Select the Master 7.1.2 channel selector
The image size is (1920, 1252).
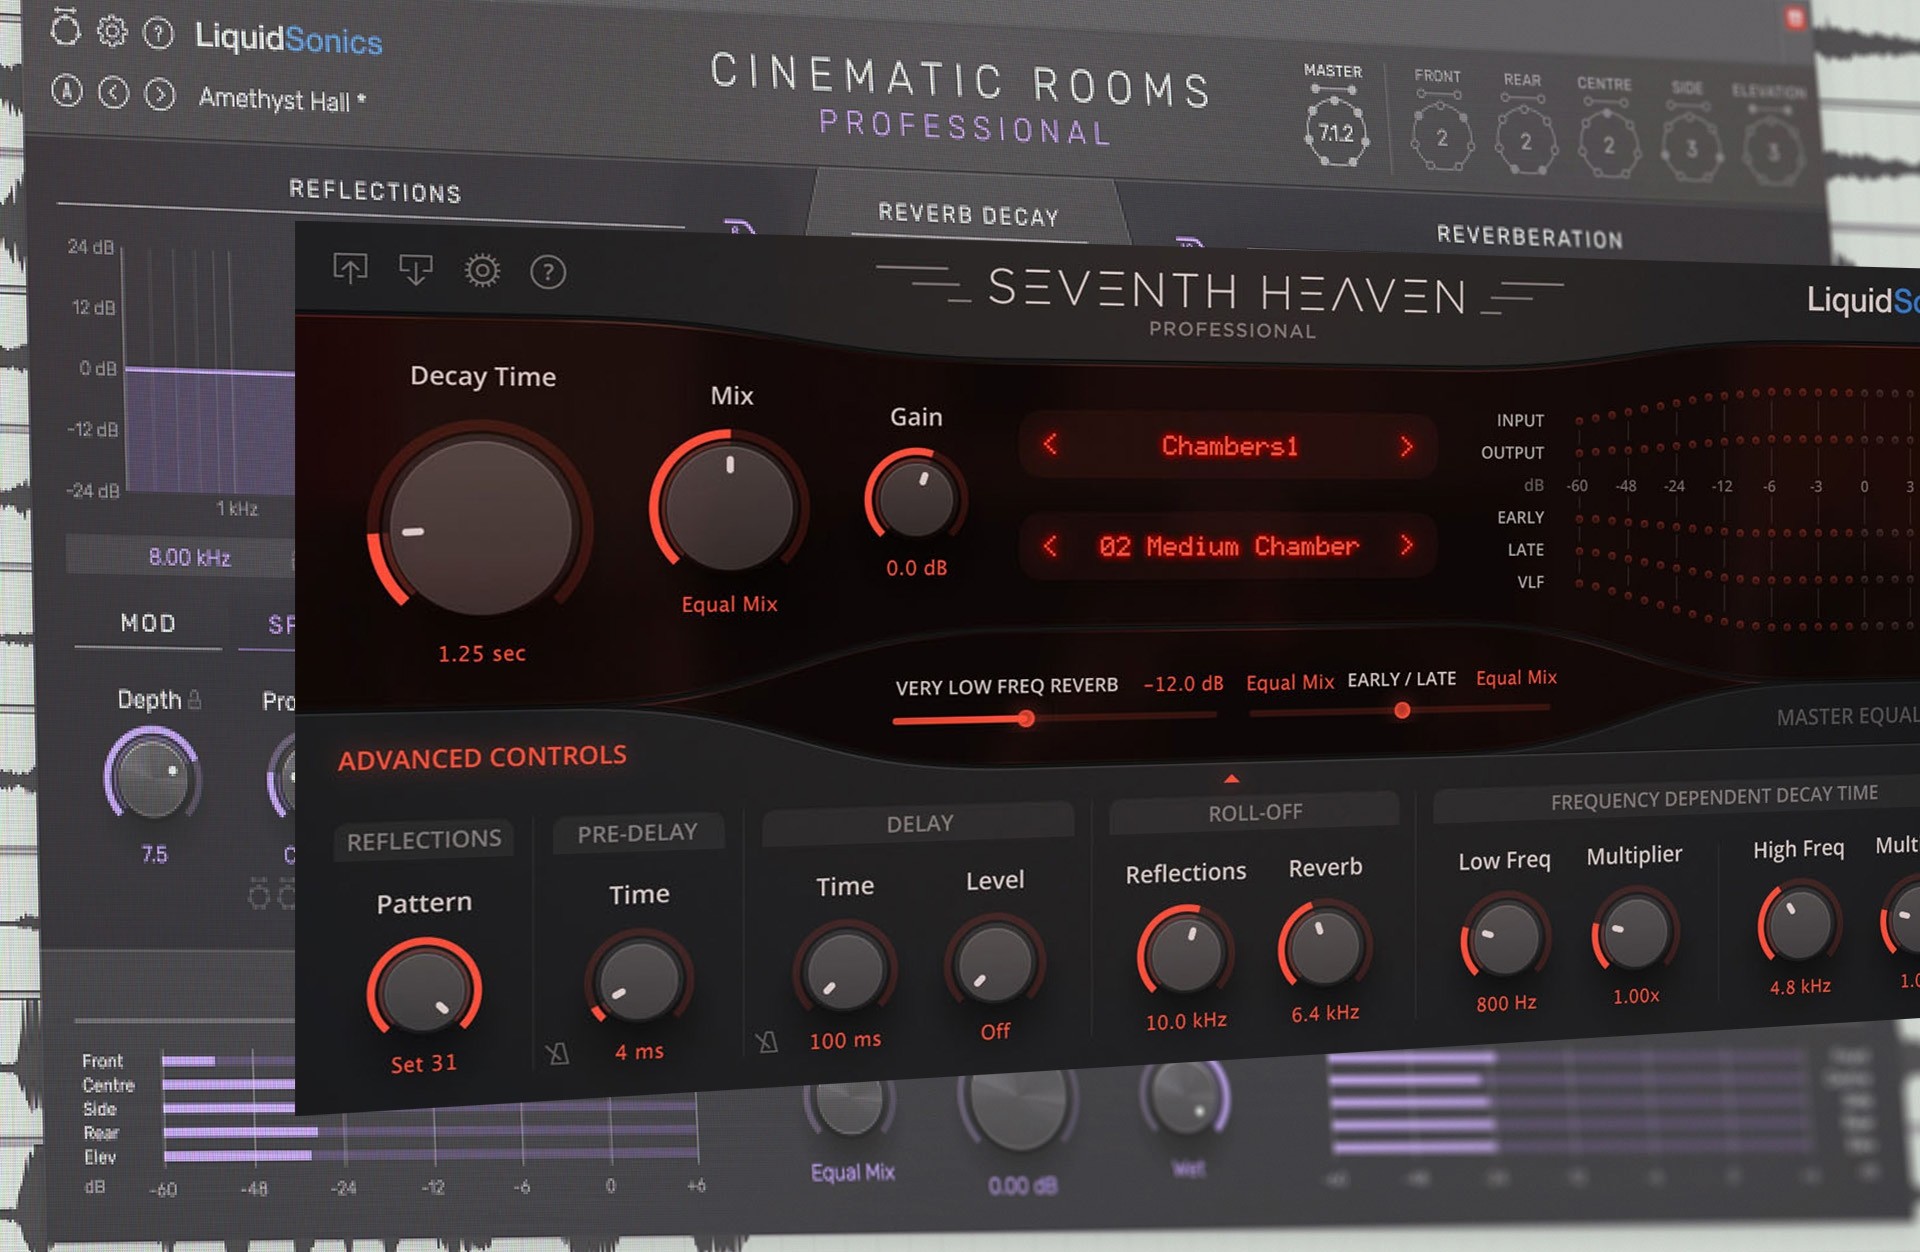click(1335, 131)
